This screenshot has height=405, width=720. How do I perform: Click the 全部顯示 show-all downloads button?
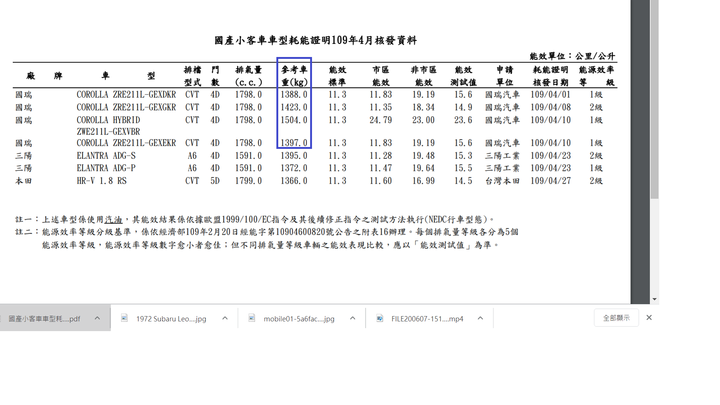(616, 318)
